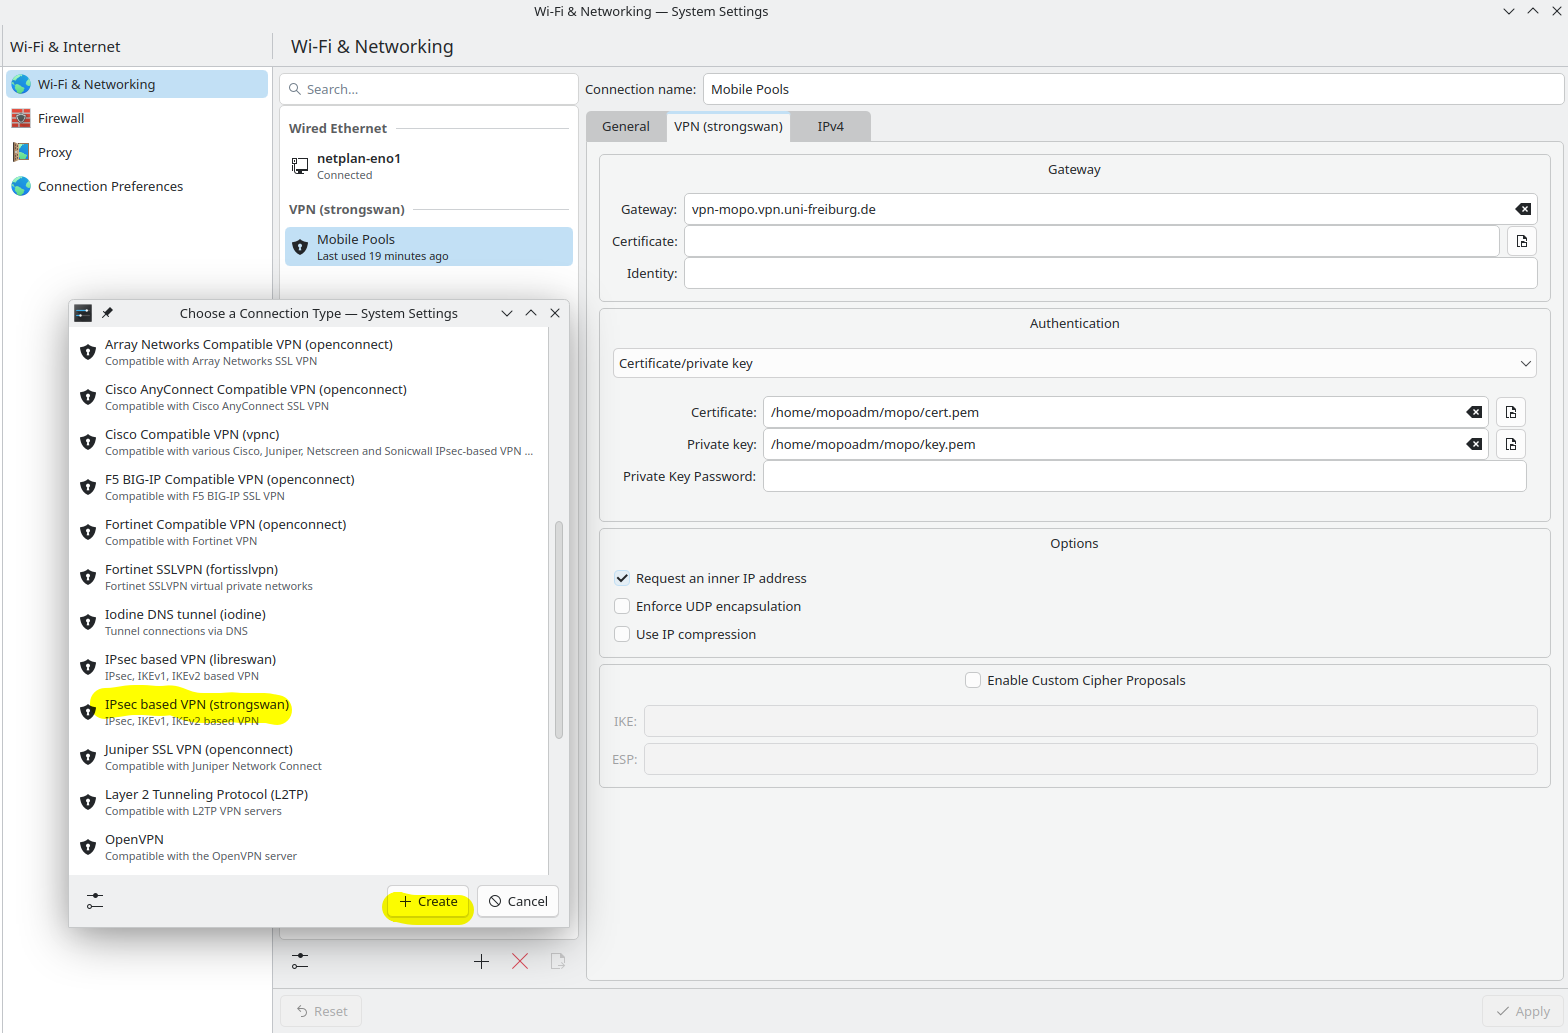
Task: Maximize the Choose a Connection Type dialog
Action: [531, 313]
